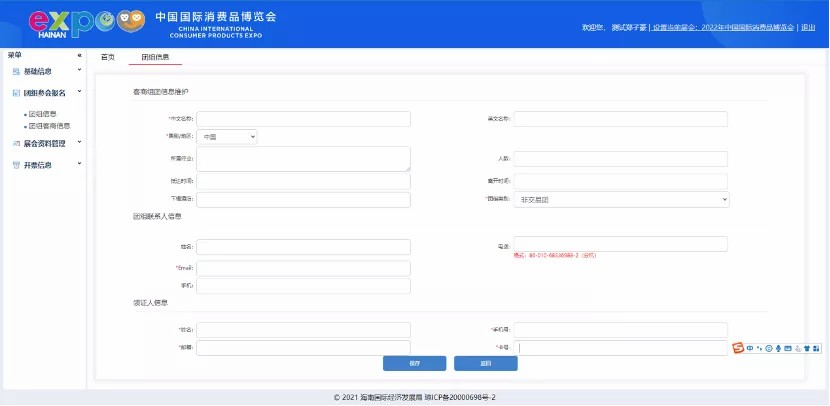Click the 邮箱 field under 领证人信息
This screenshot has width=830, height=406.
(303, 348)
